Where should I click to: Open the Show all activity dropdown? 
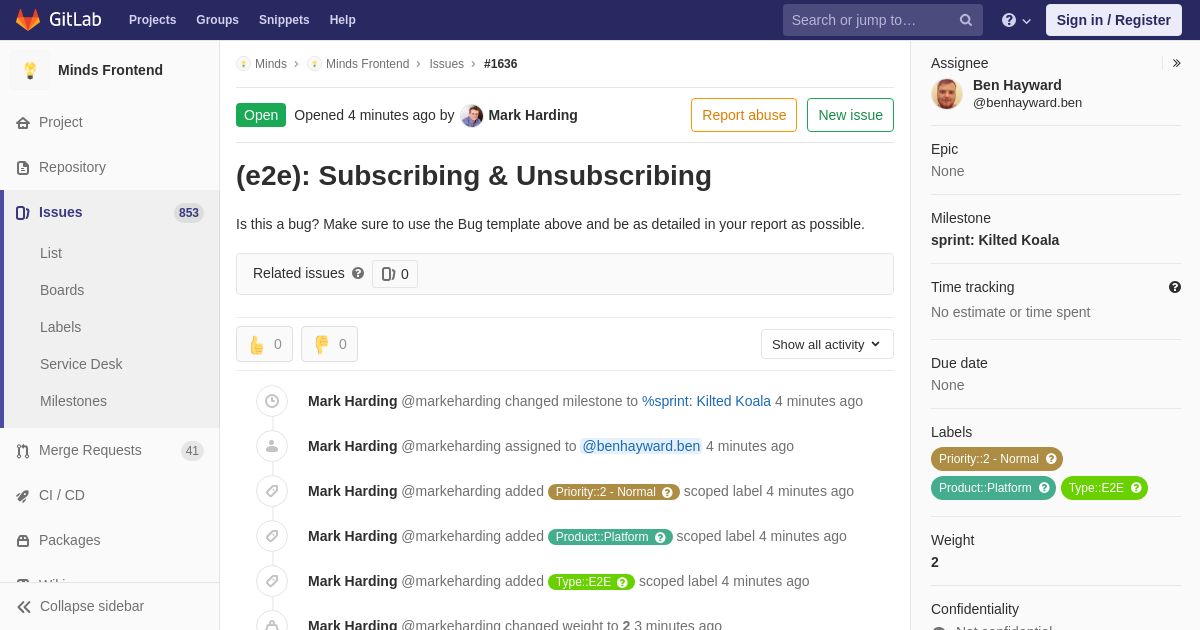[x=827, y=344]
